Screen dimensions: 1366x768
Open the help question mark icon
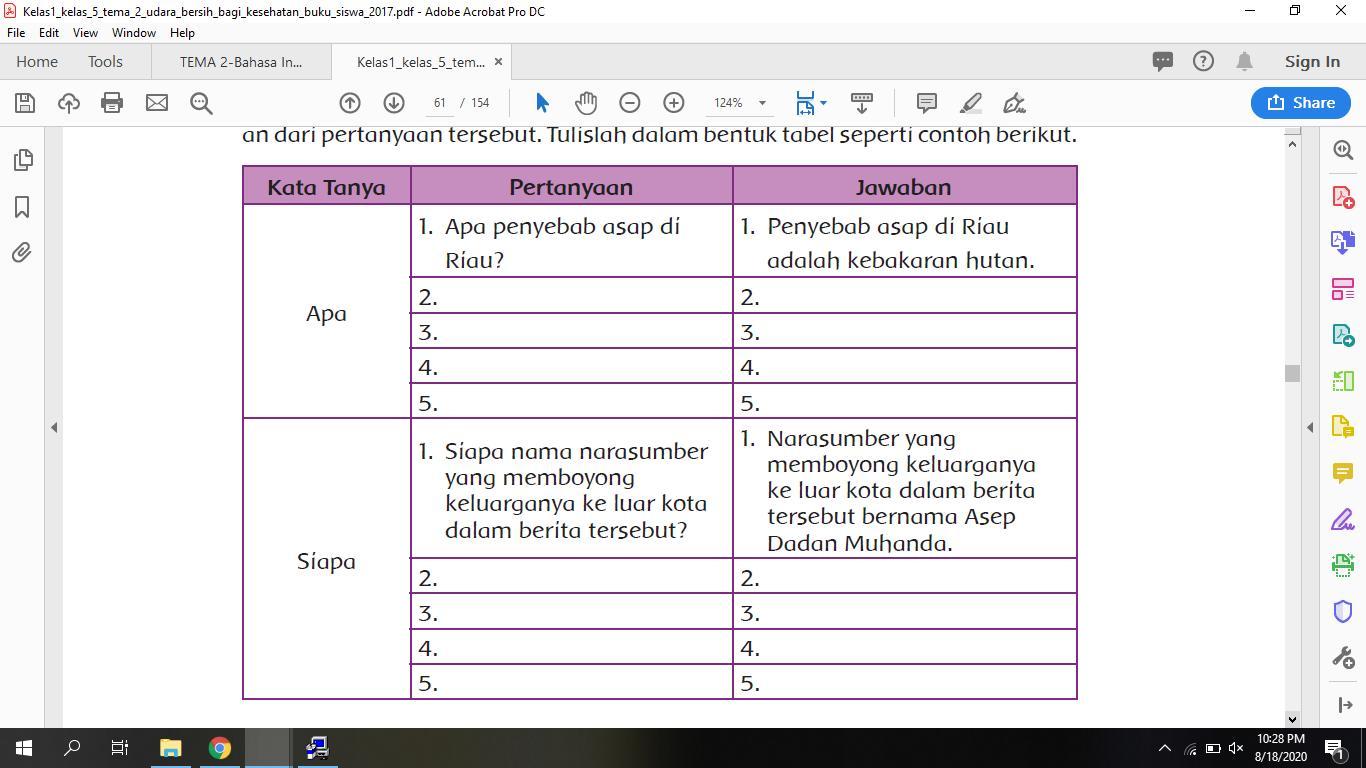[1203, 62]
